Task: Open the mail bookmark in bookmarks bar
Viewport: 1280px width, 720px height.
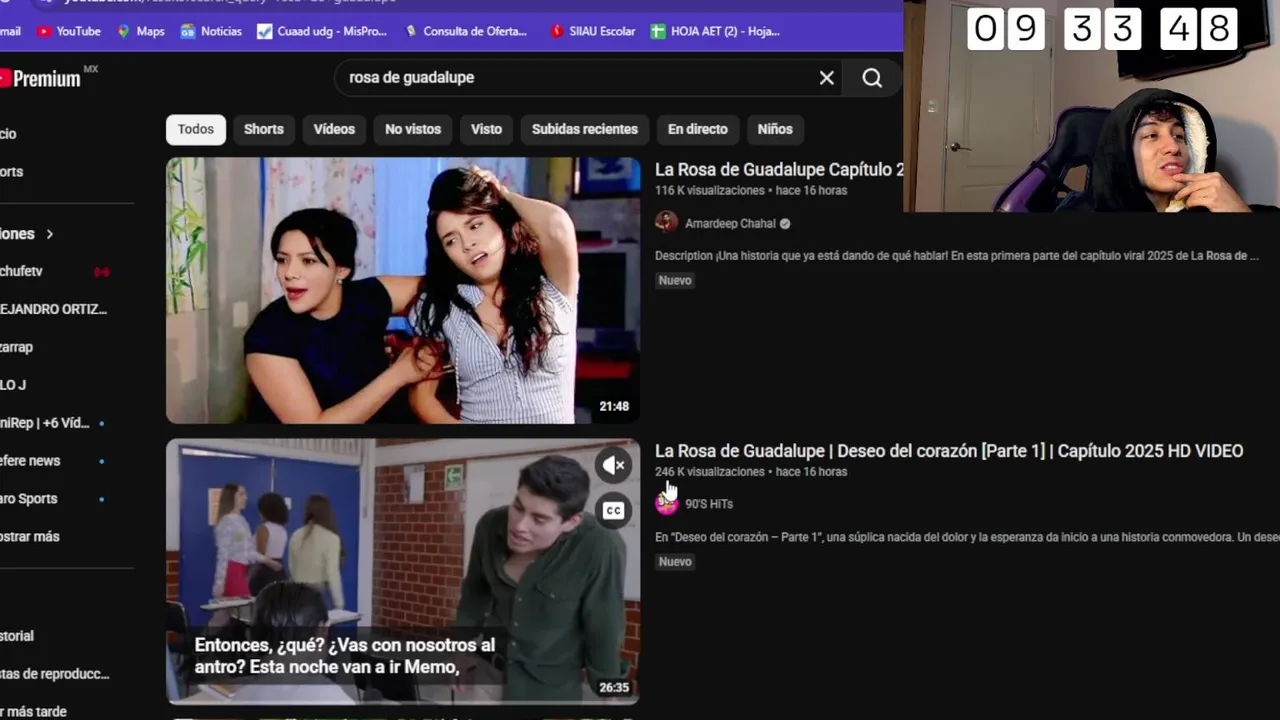Action: [x=10, y=31]
